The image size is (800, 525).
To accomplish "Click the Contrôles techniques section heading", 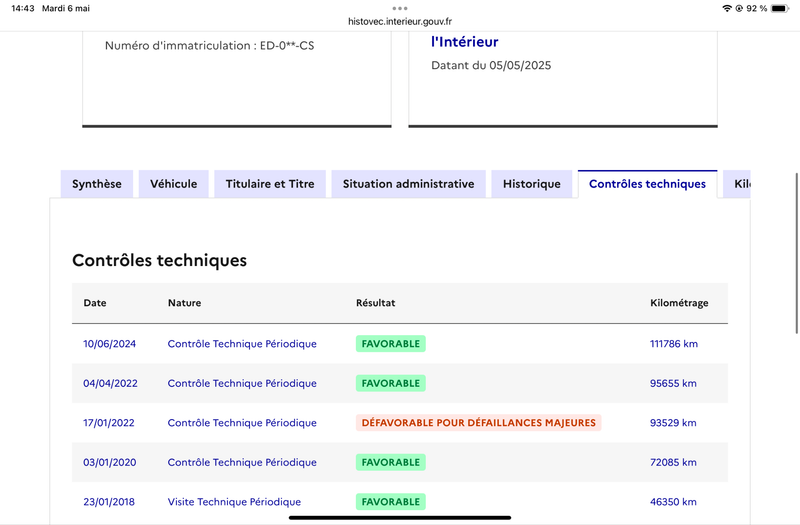I will click(x=159, y=260).
